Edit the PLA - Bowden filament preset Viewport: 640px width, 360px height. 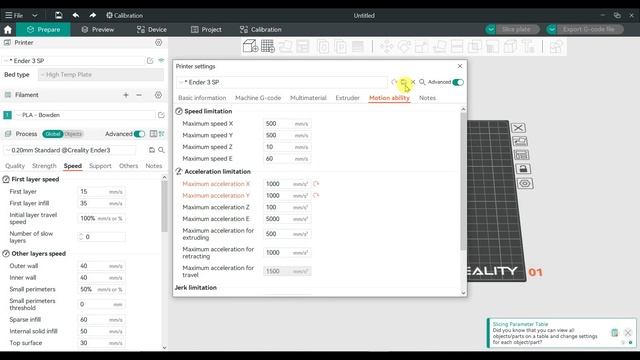pos(161,115)
